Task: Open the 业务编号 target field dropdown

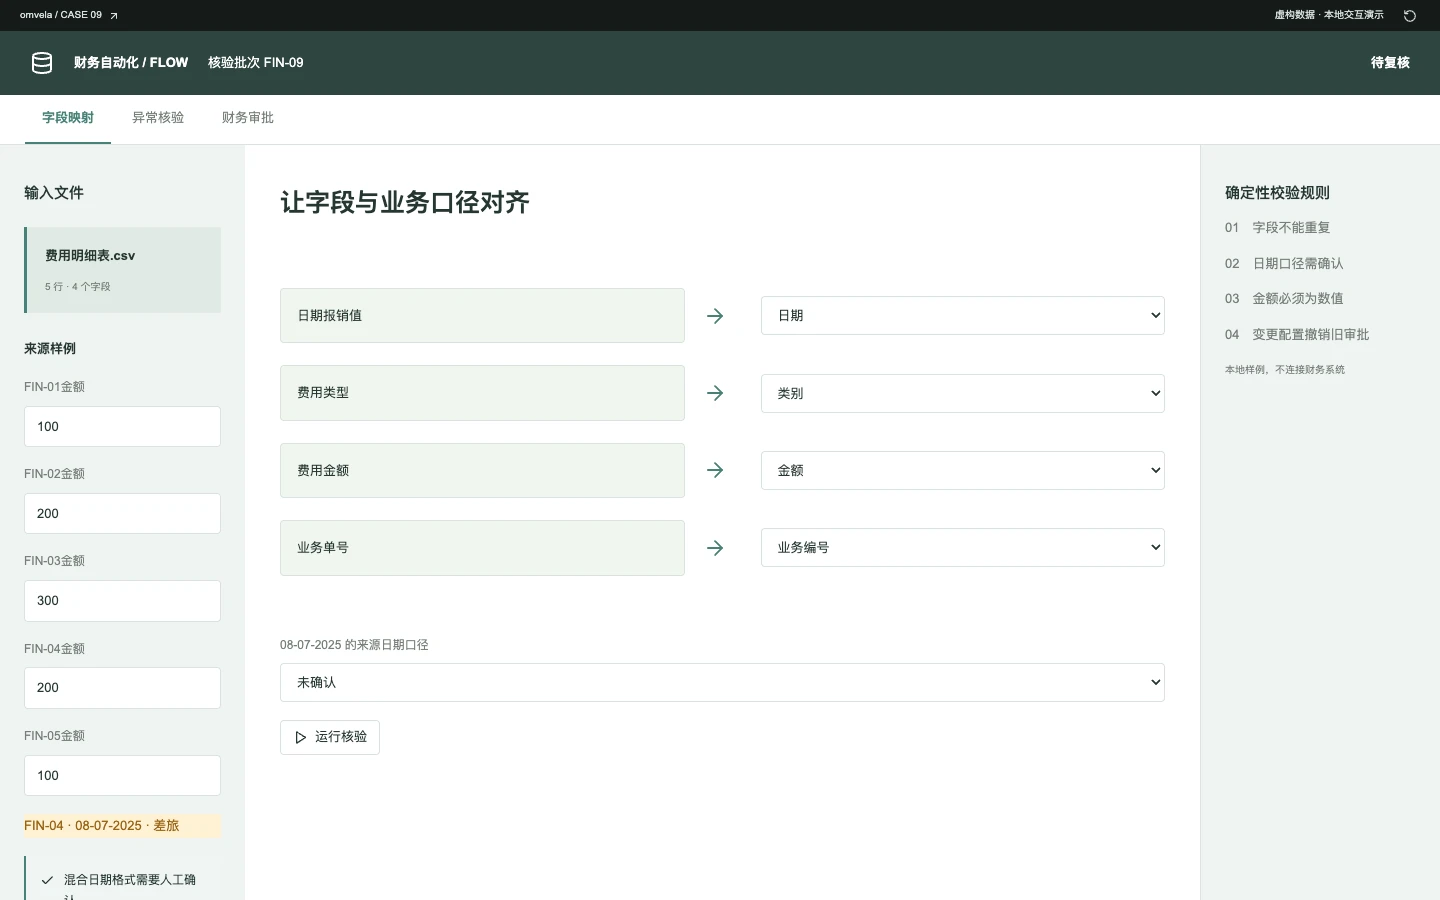Action: (963, 548)
